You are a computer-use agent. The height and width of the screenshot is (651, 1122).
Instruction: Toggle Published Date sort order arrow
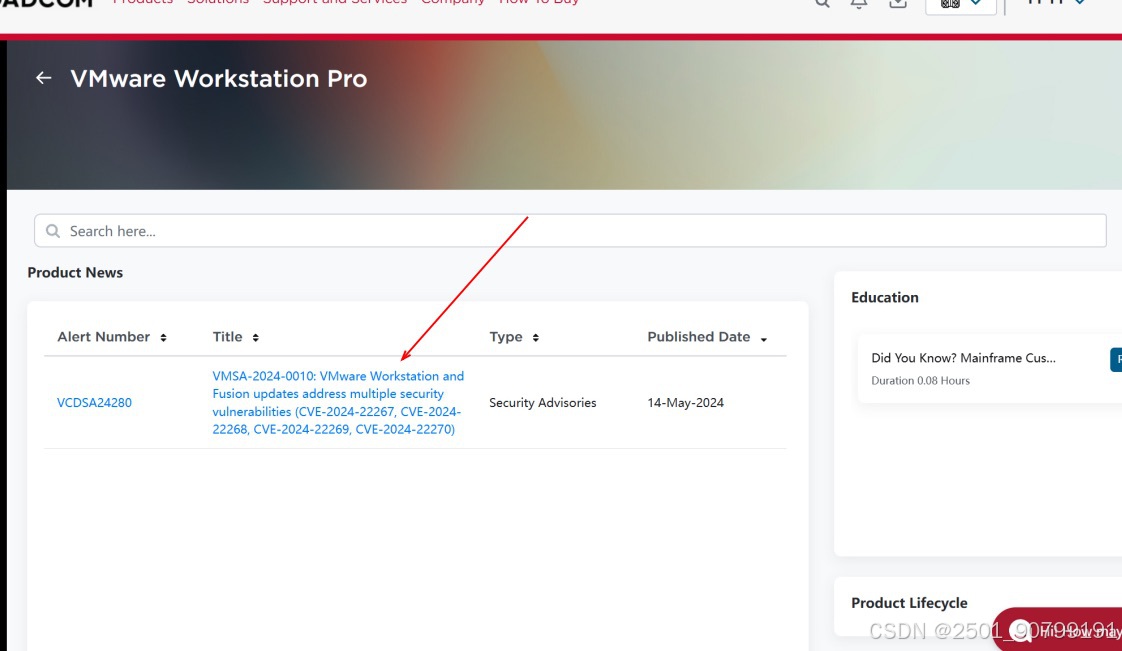point(764,339)
